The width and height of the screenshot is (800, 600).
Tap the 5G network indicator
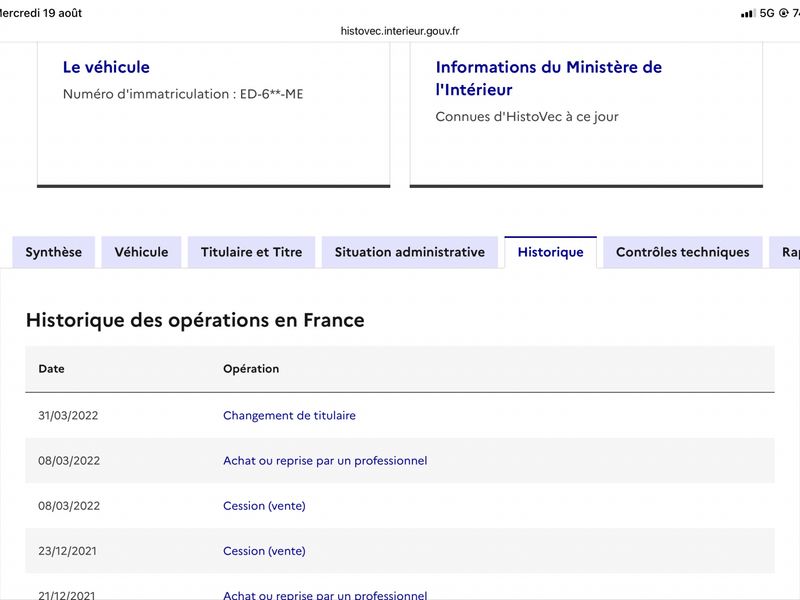(767, 13)
